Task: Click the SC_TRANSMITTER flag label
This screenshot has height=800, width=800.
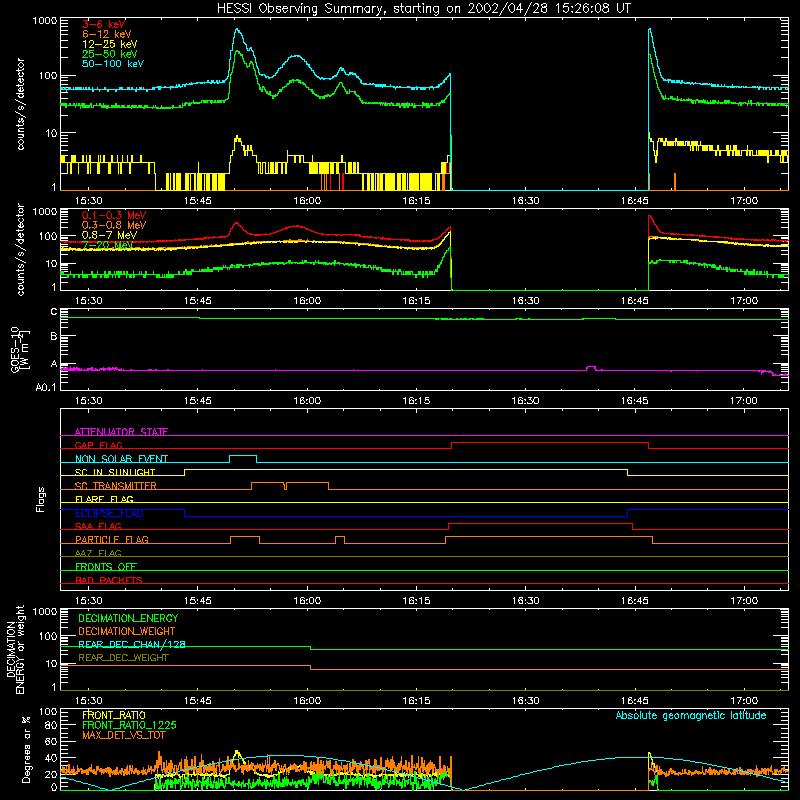Action: coord(116,486)
